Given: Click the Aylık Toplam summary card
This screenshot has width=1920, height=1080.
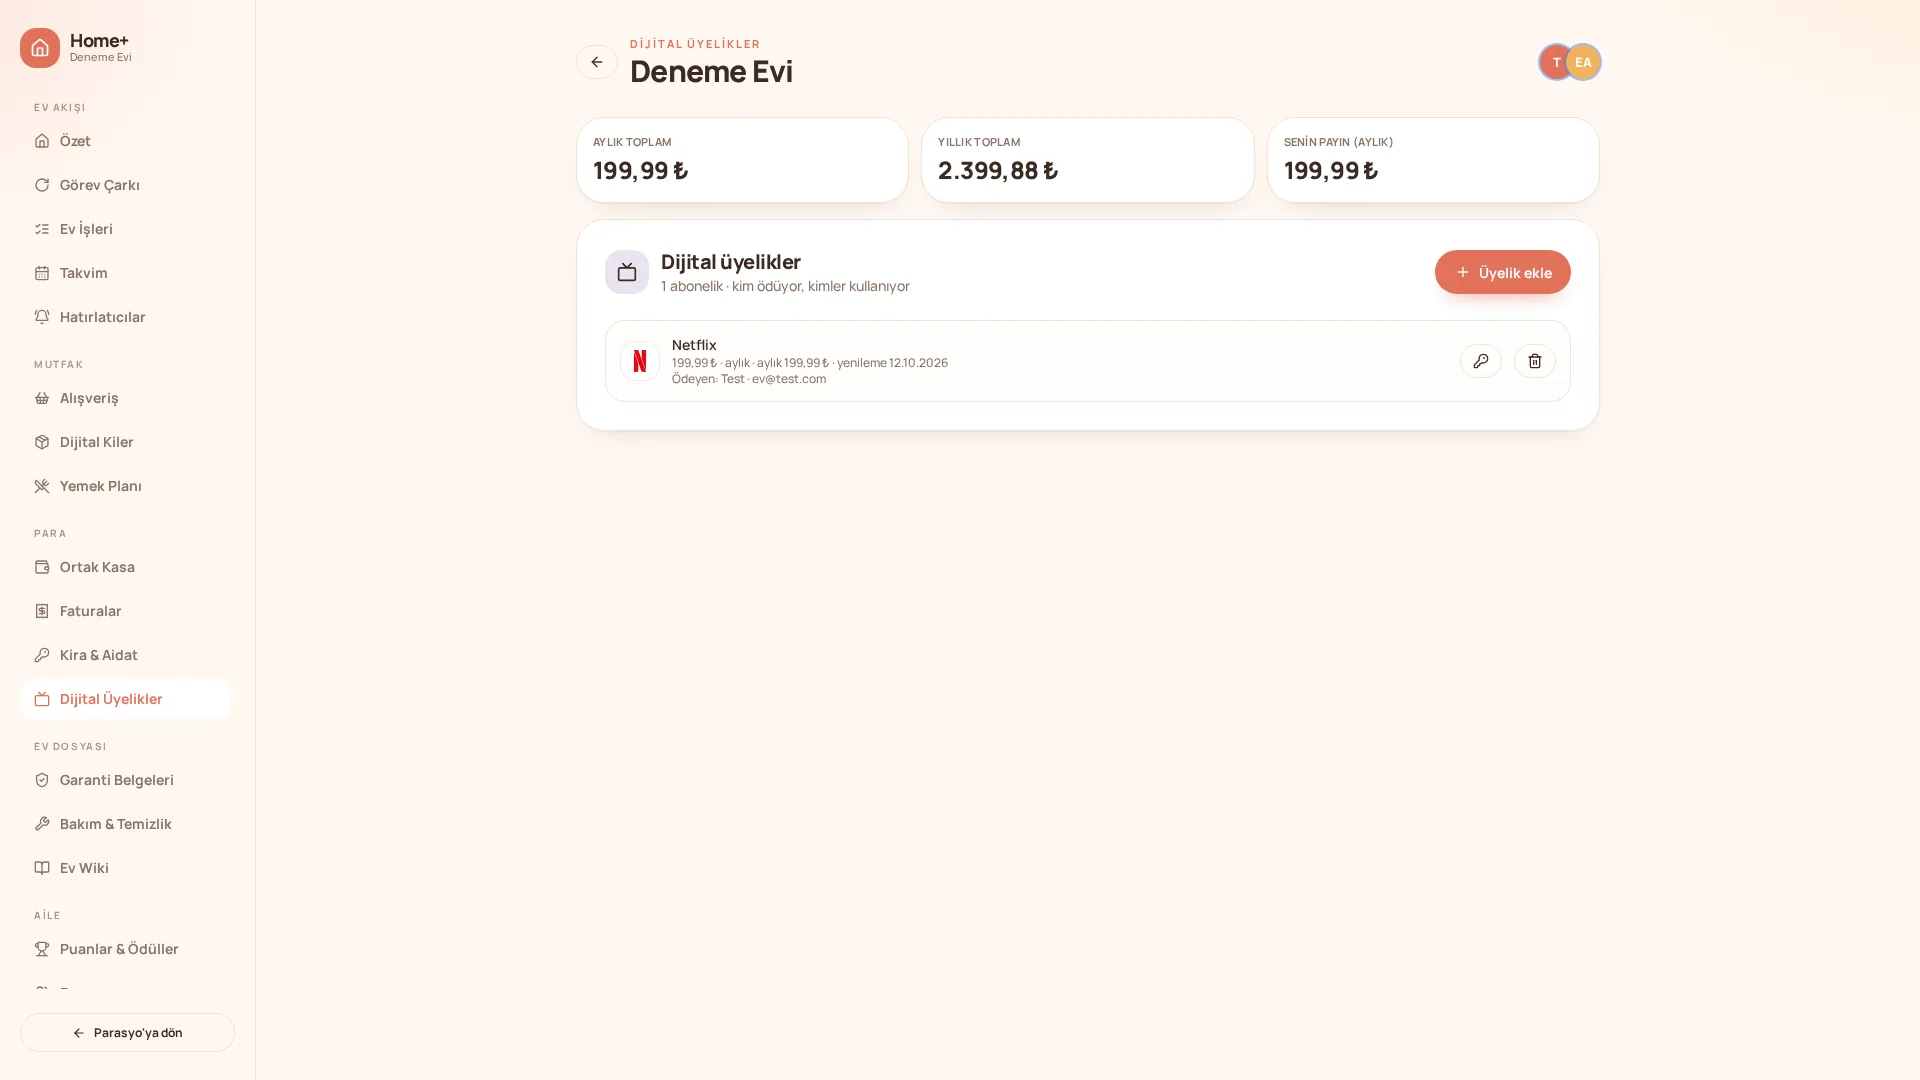Looking at the screenshot, I should click(742, 160).
